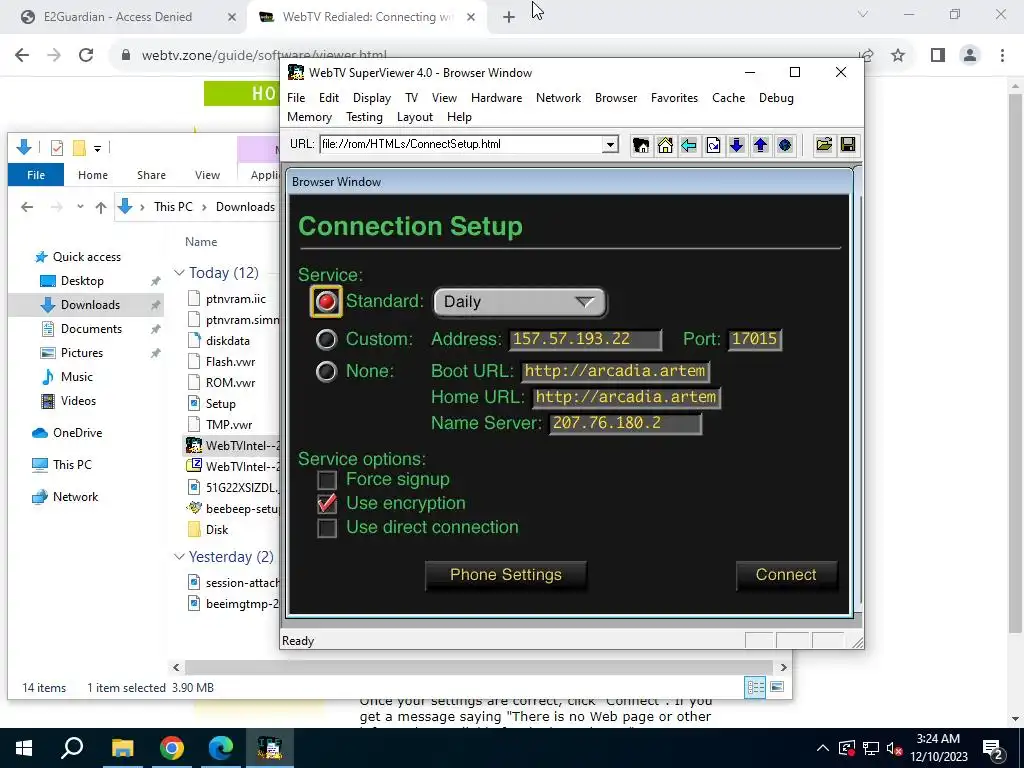This screenshot has width=1024, height=768.
Task: Open the Testing menu
Action: click(x=364, y=117)
